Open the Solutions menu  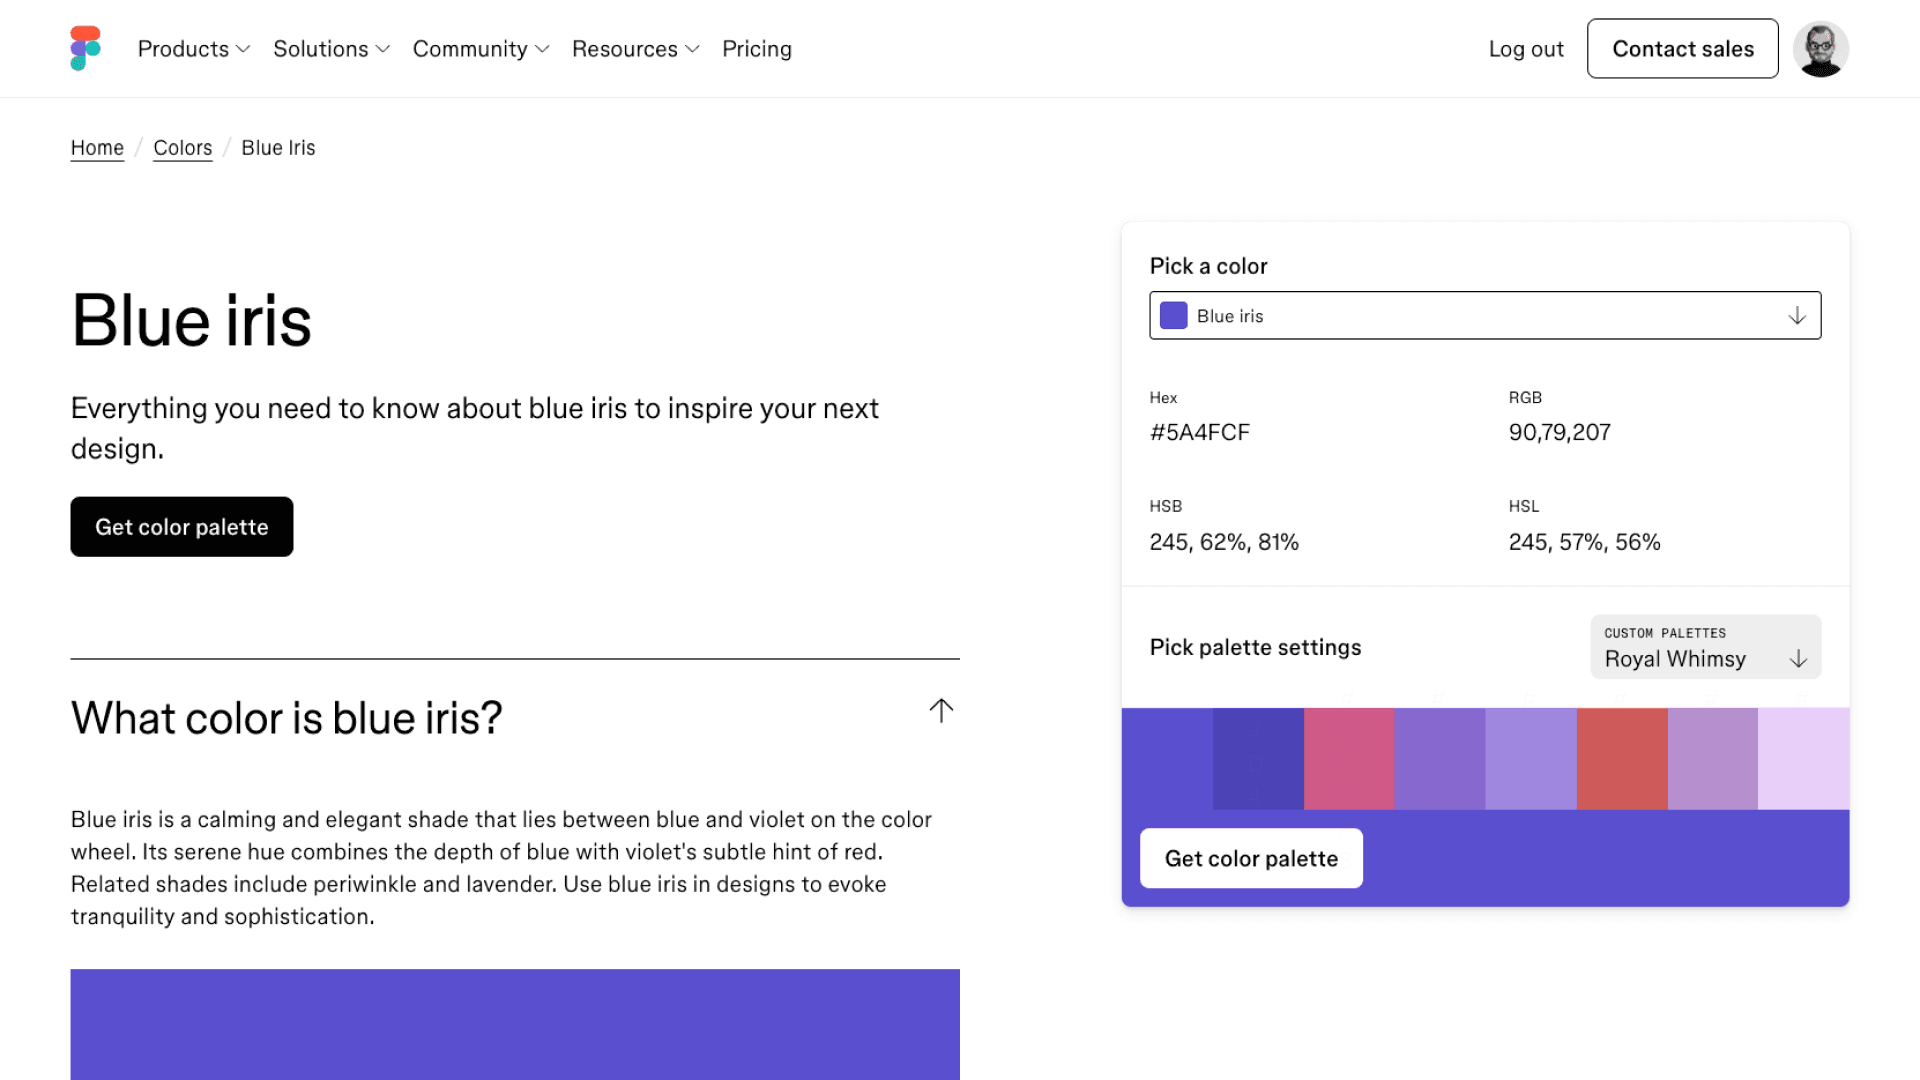click(x=331, y=49)
